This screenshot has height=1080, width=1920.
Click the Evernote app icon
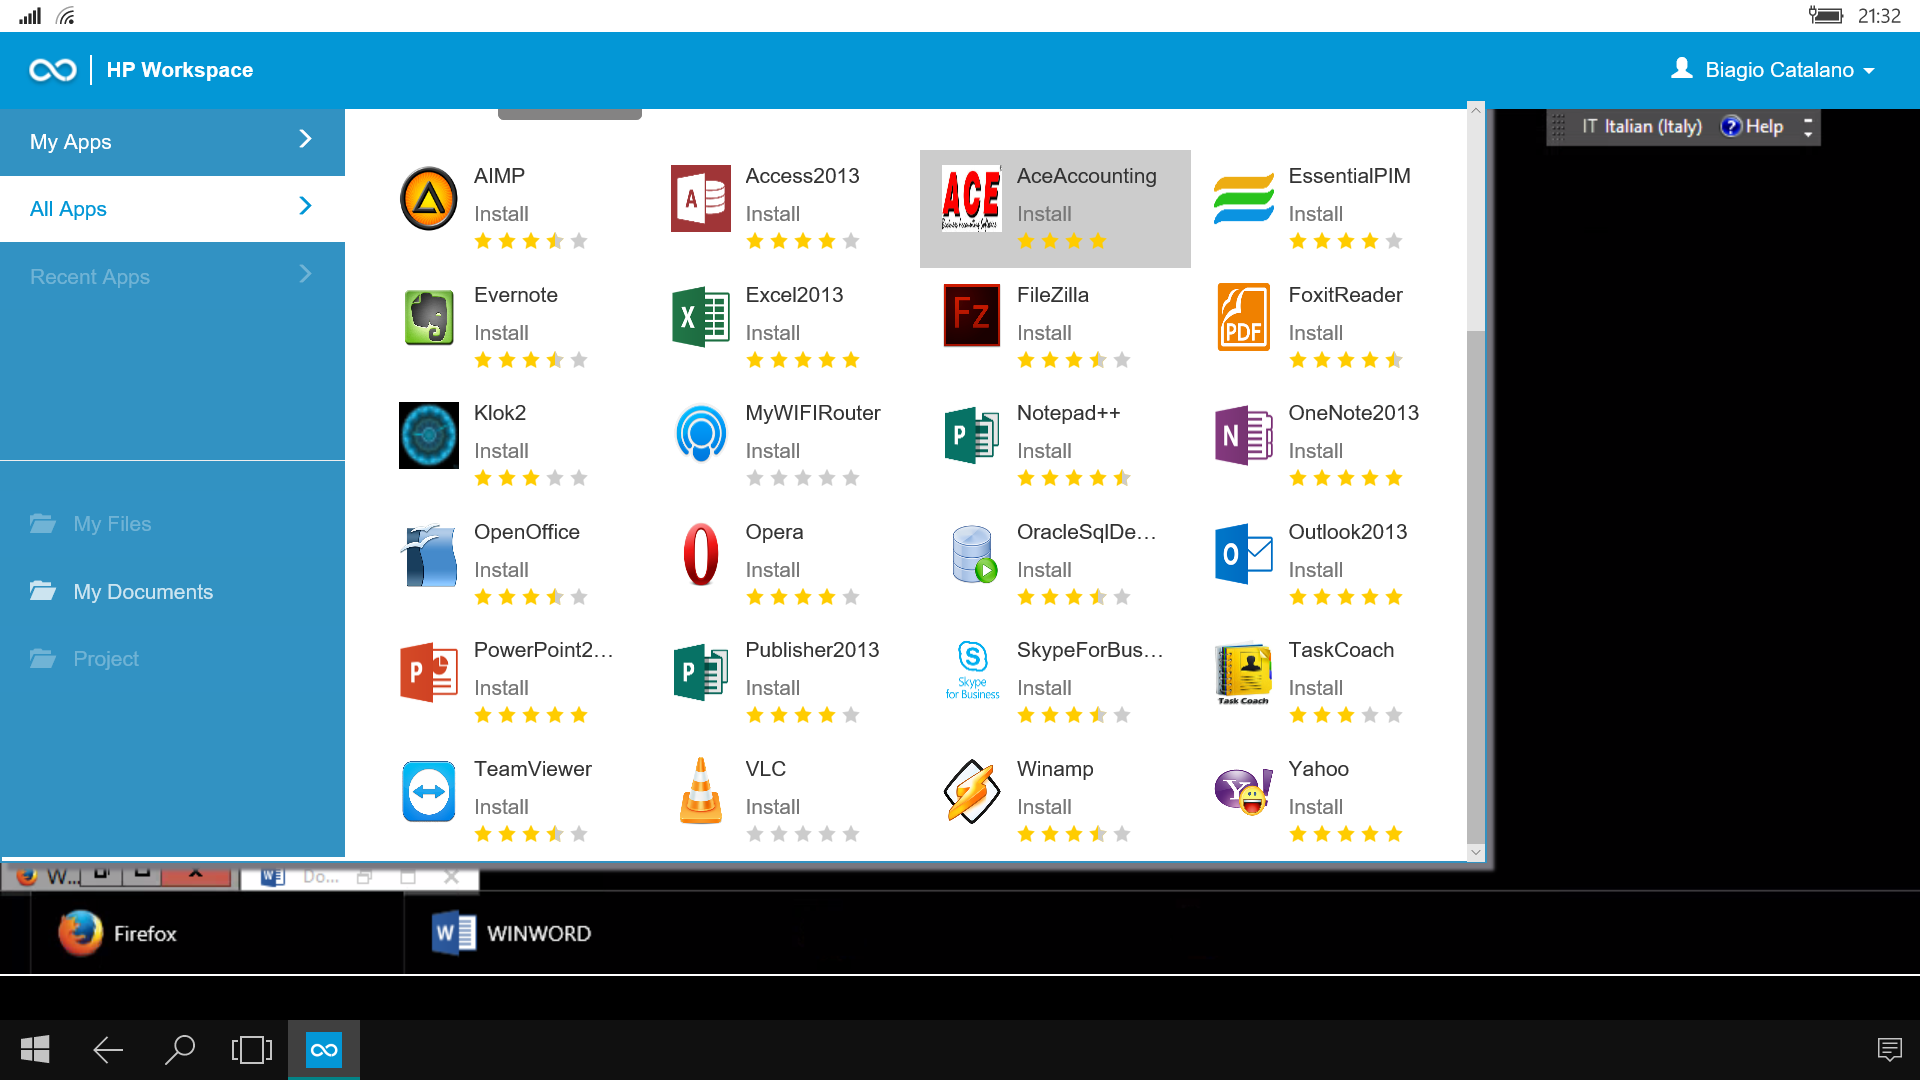430,315
